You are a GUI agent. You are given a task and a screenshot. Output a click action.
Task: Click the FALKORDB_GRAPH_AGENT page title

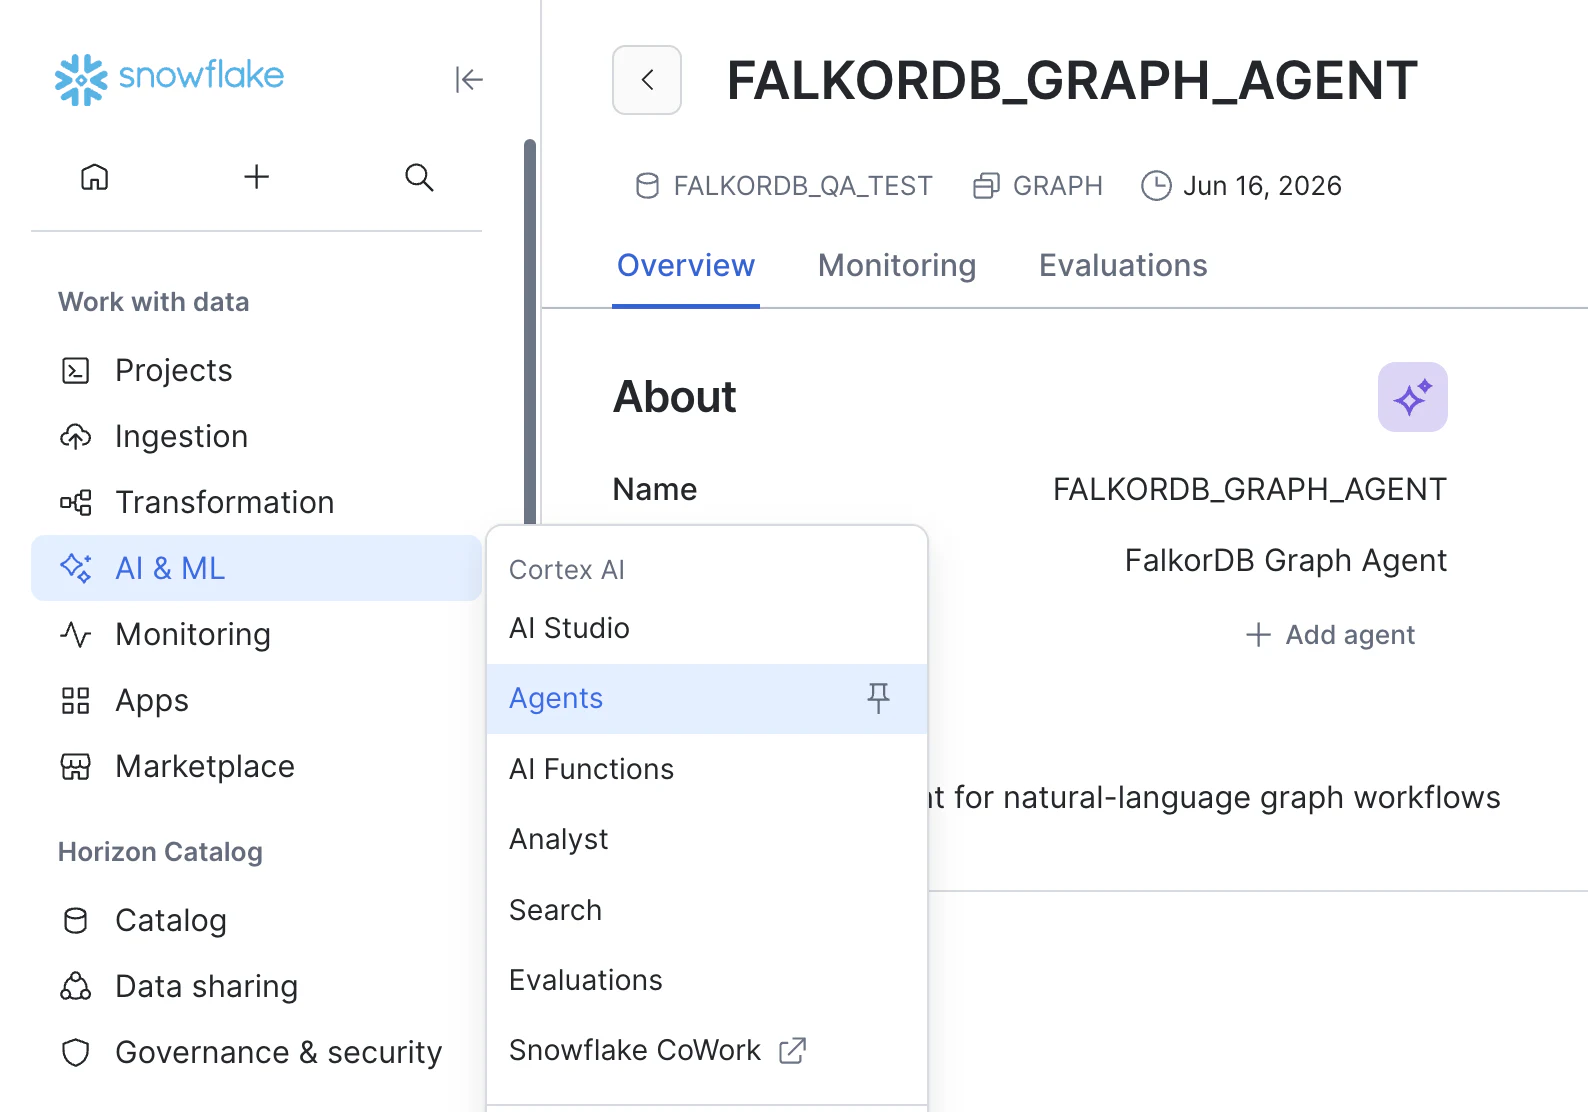point(1072,80)
